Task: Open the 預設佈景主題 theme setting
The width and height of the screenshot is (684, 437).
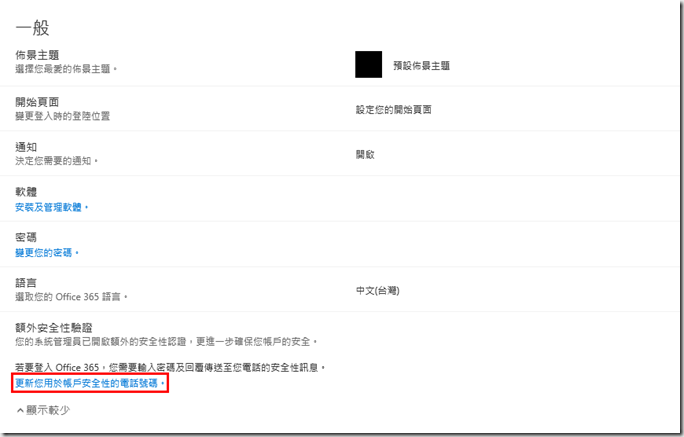Action: point(421,66)
